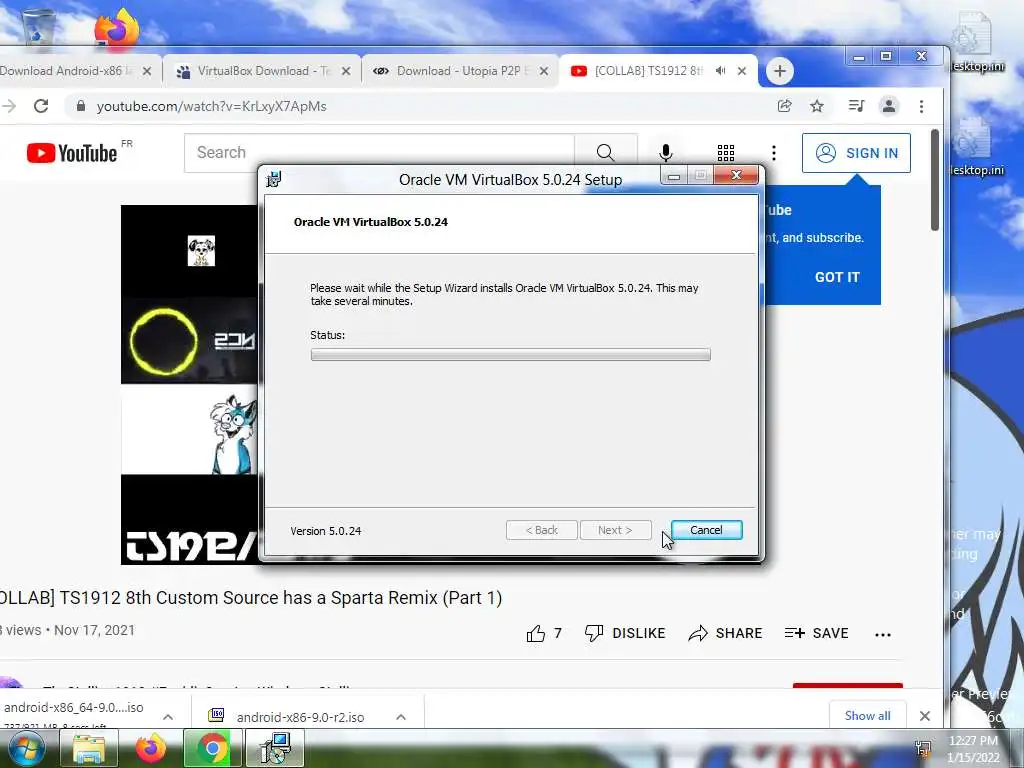
Task: Open YouTube settings three-dot menu
Action: (774, 153)
